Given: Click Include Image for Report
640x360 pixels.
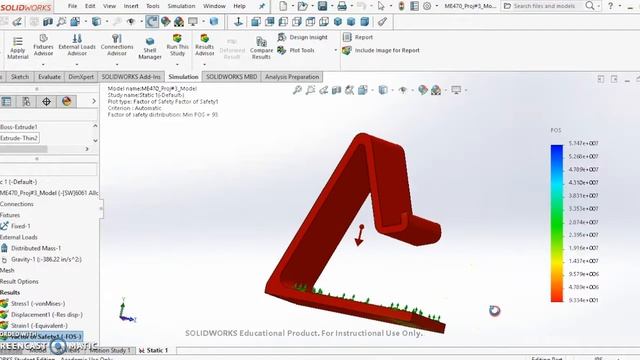Looking at the screenshot, I should click(381, 50).
